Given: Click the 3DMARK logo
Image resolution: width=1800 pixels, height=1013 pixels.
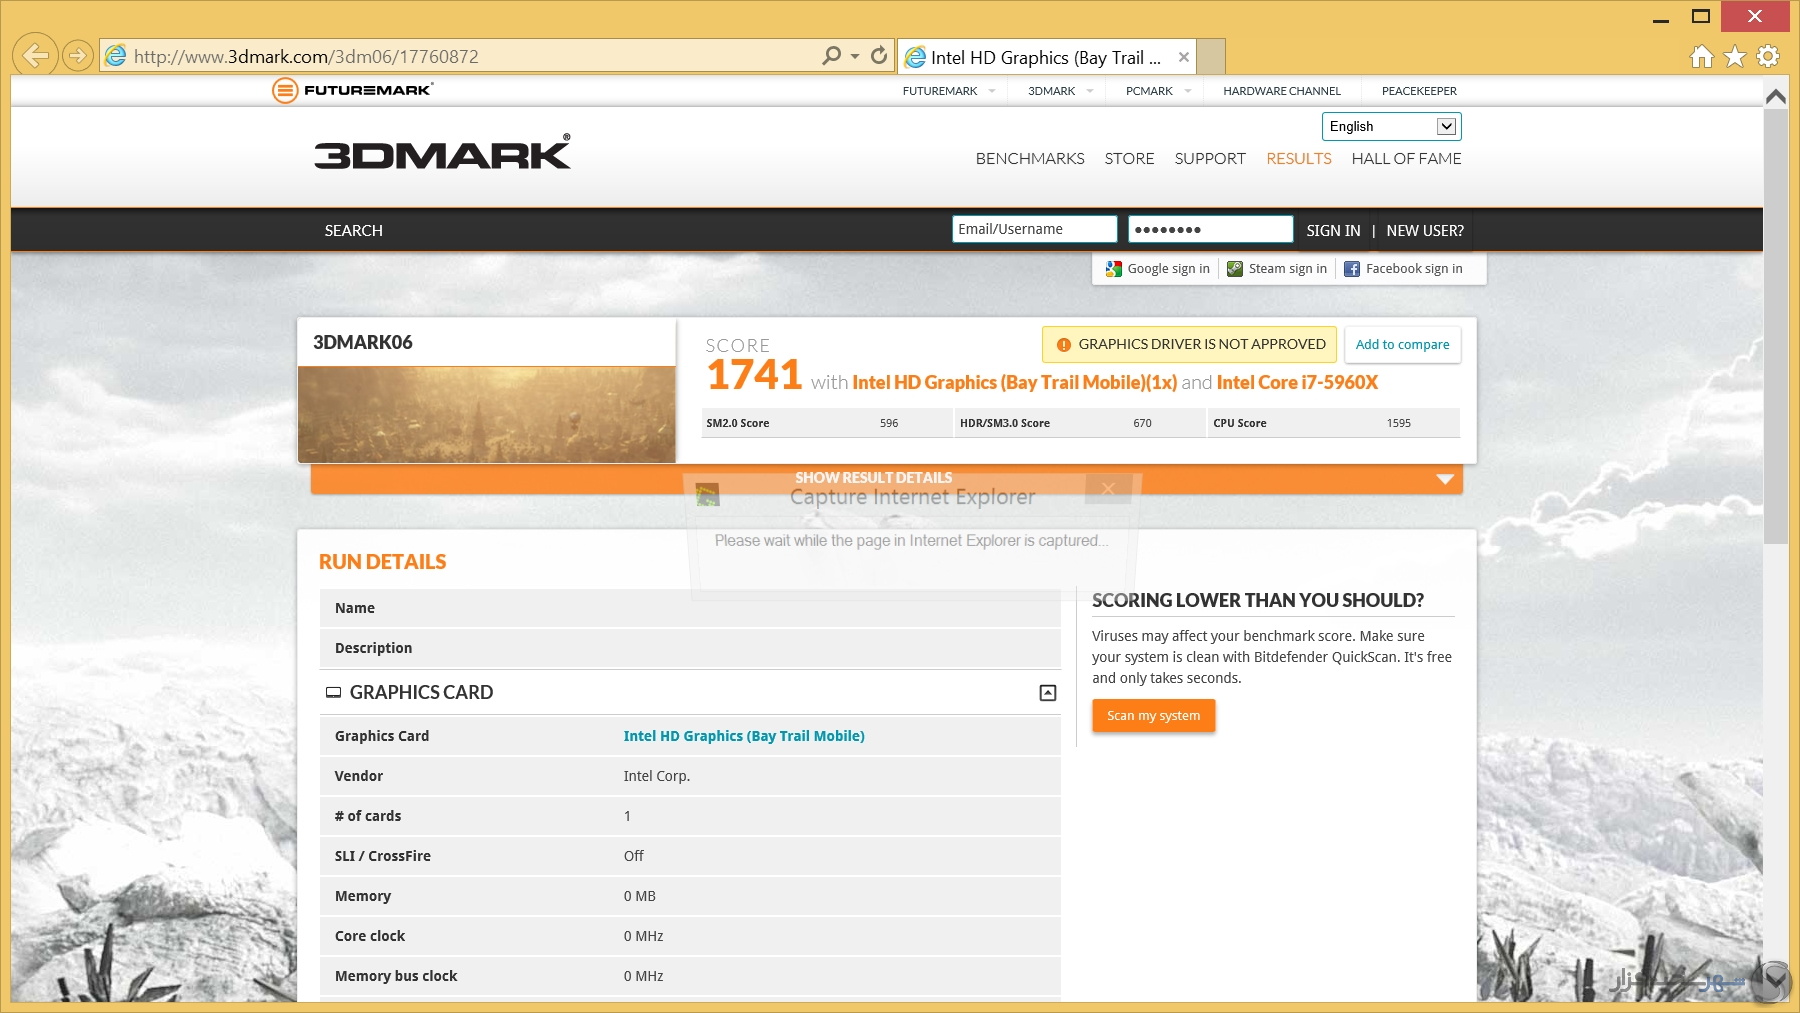Looking at the screenshot, I should pyautogui.click(x=442, y=153).
